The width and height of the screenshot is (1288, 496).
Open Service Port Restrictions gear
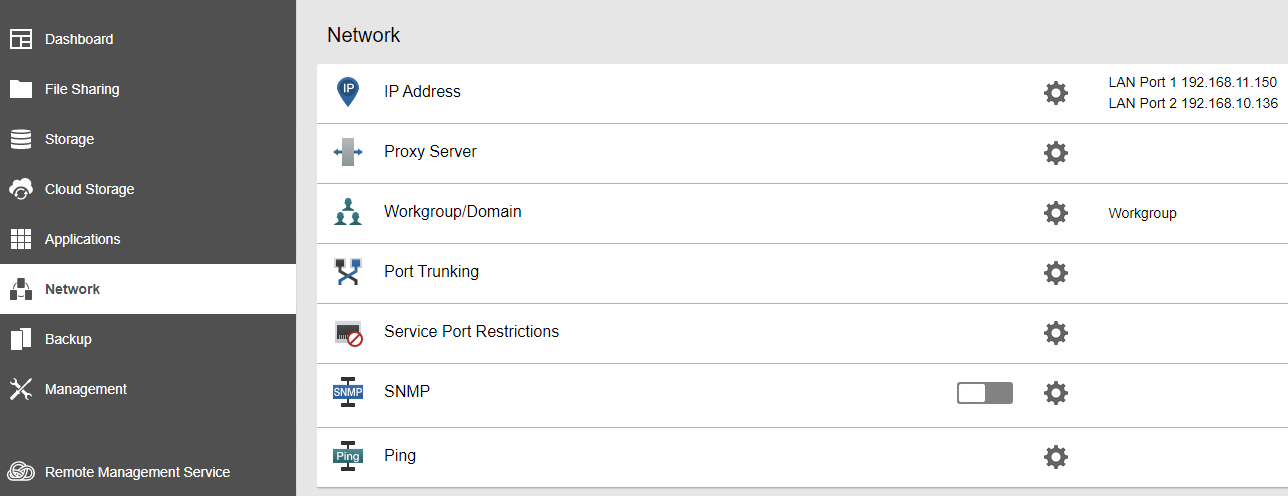click(1055, 333)
